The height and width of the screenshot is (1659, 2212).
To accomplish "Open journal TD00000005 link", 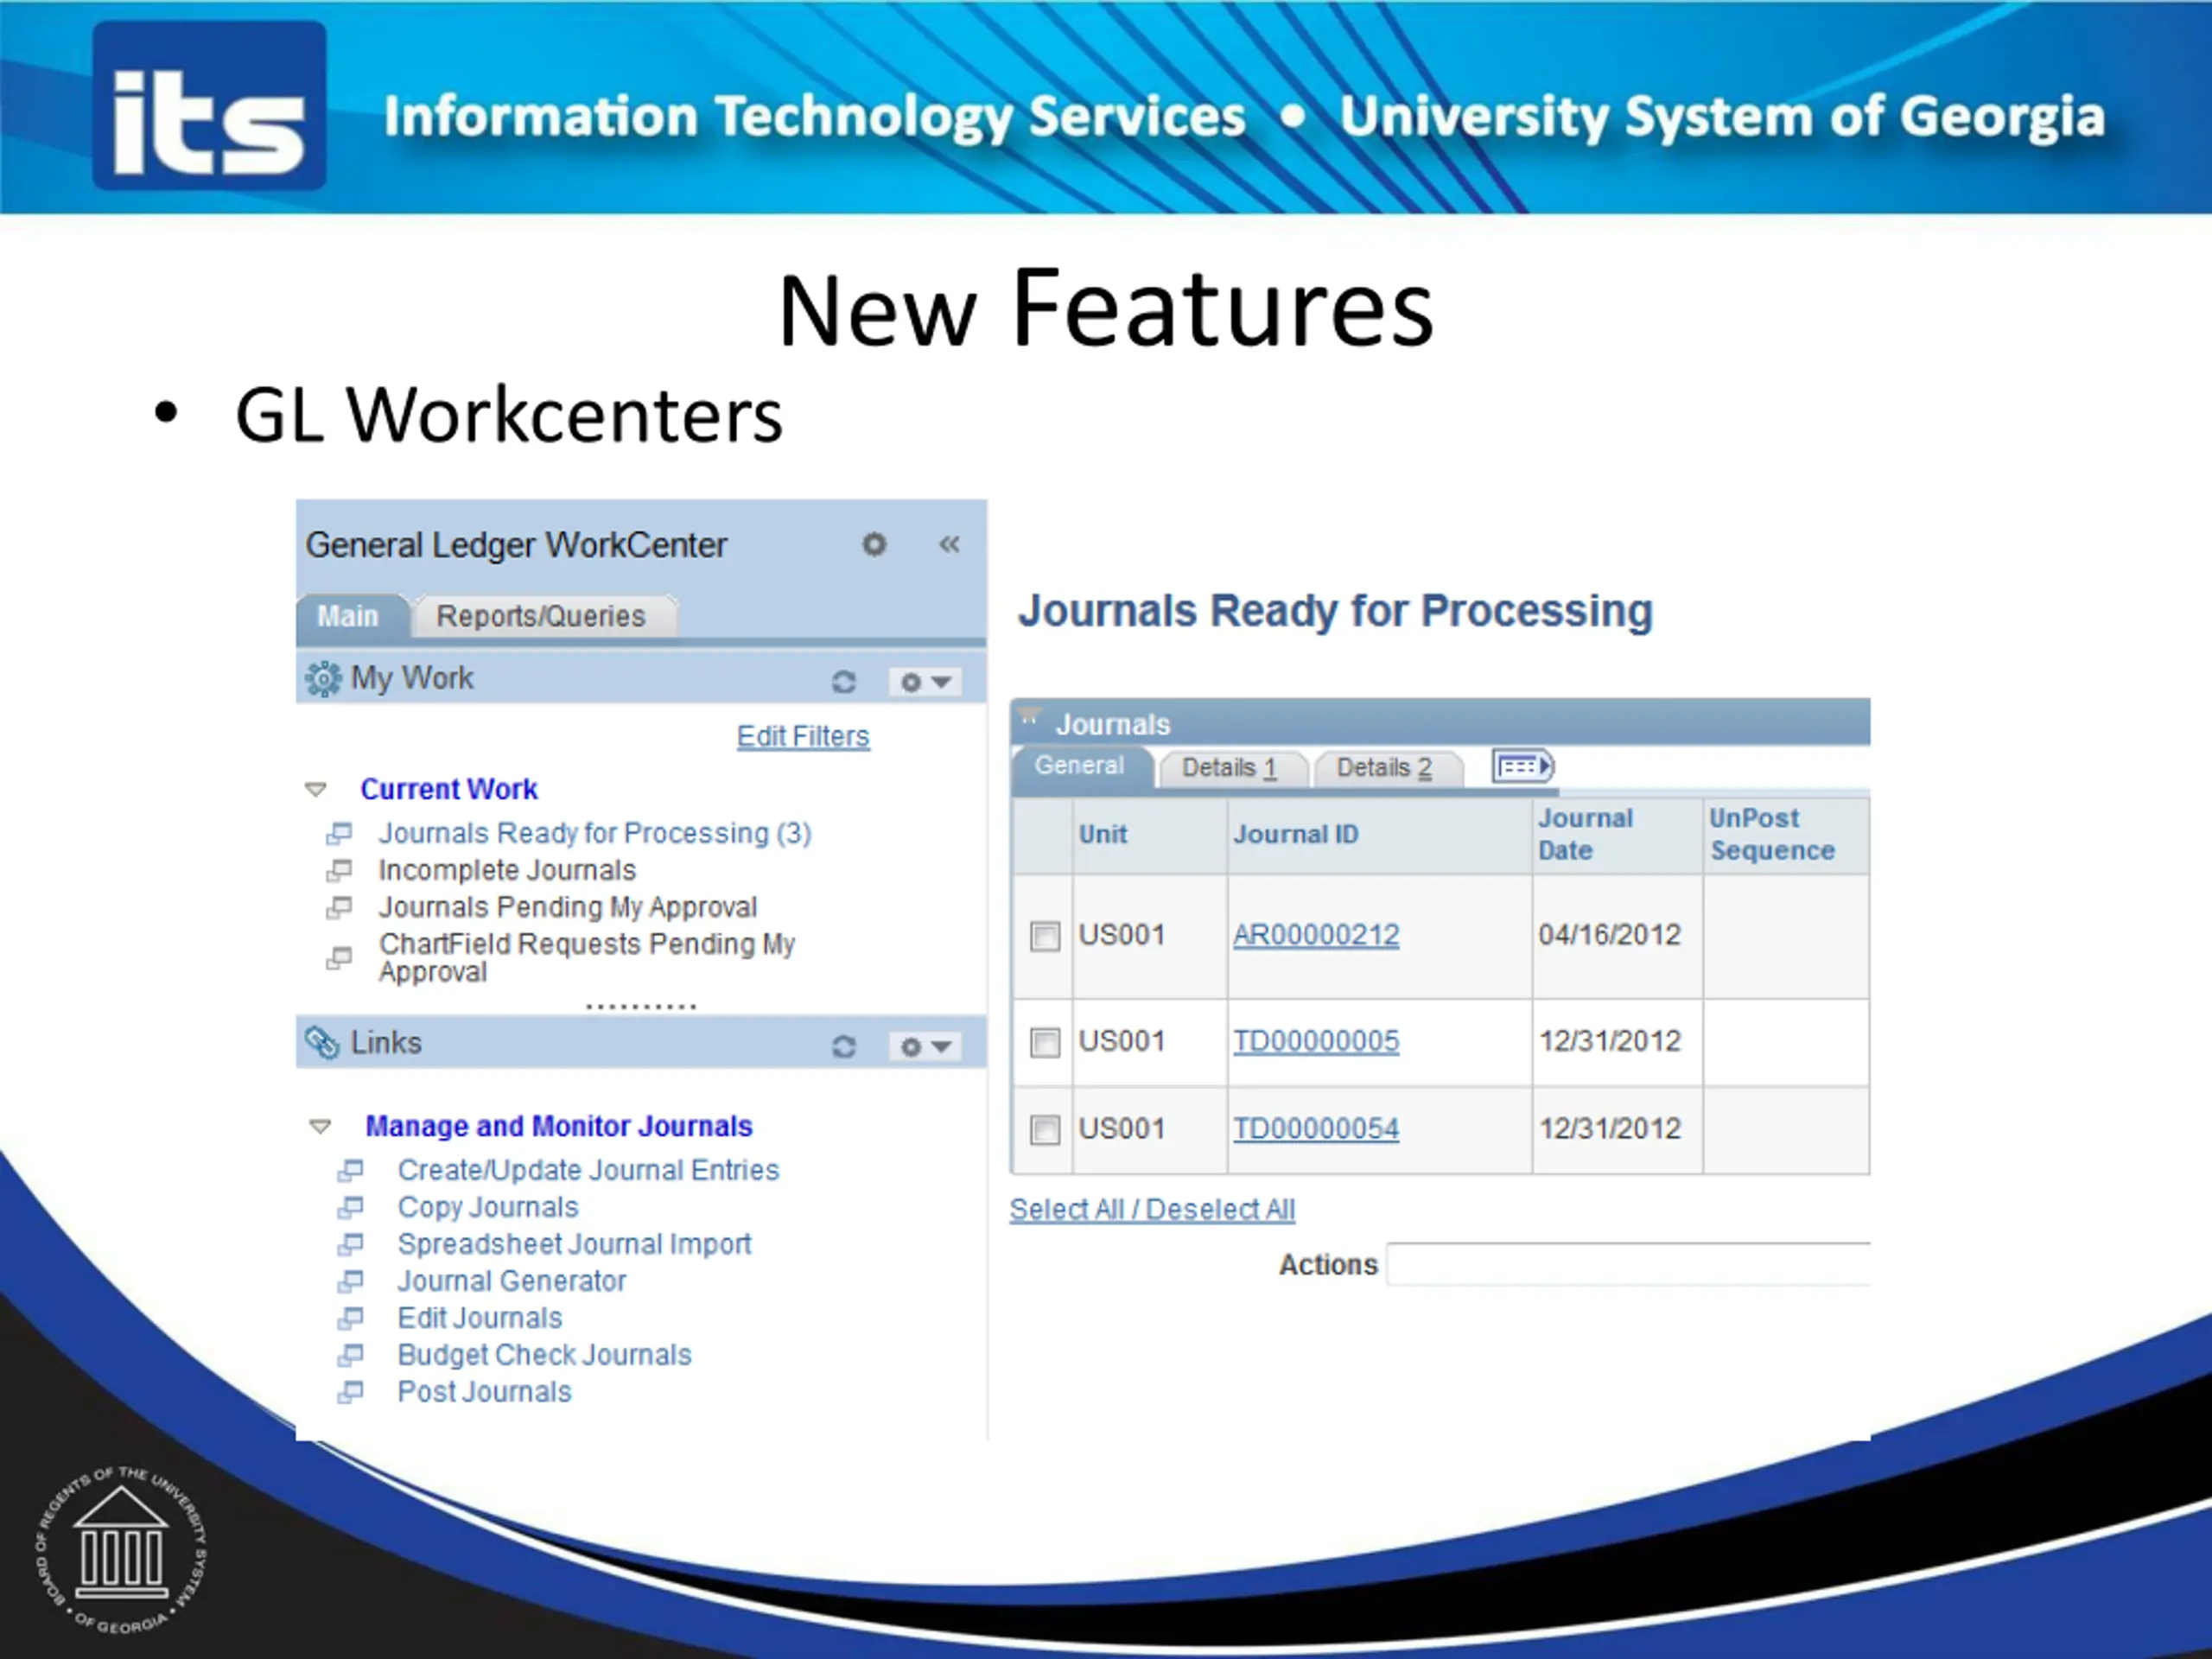I will [x=1316, y=1041].
